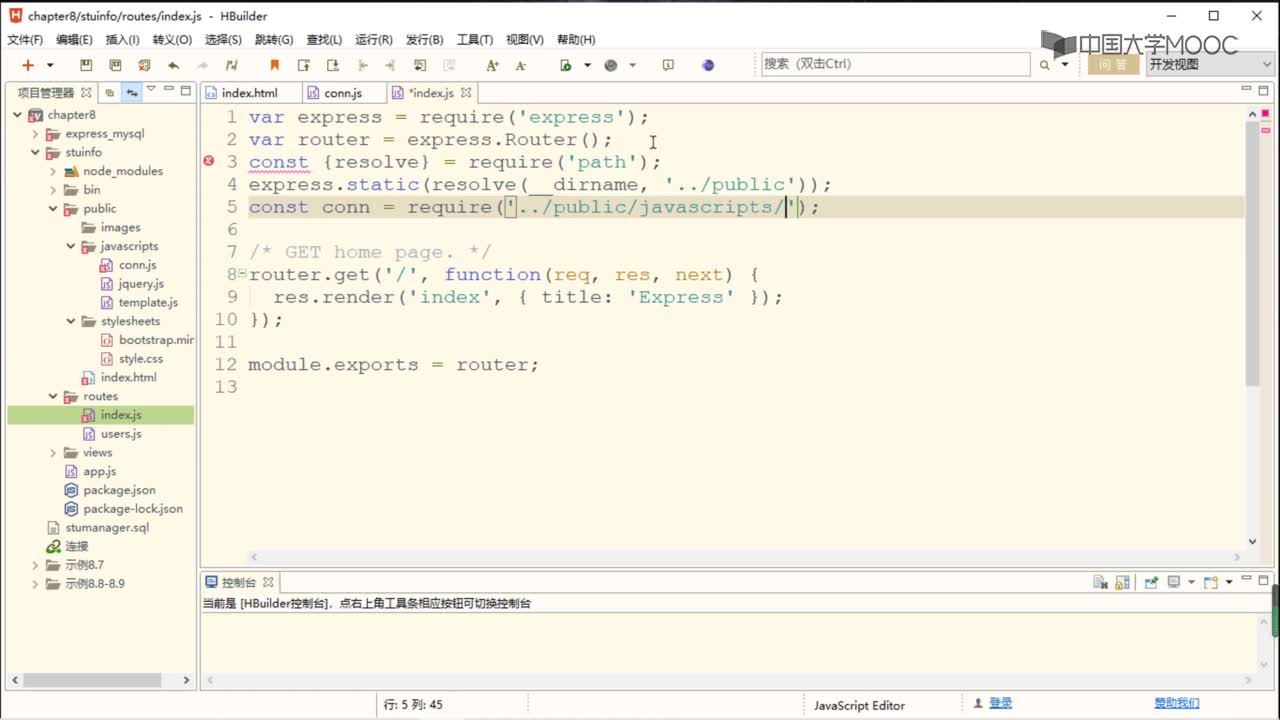Click the decrease font size A- icon
Screen dimensions: 1280x720
(521, 65)
